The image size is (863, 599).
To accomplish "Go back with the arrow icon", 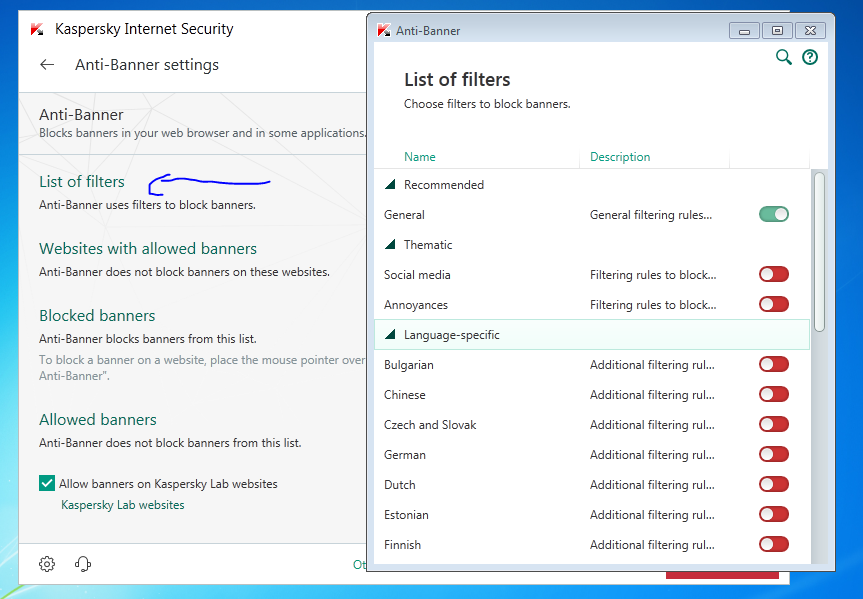I will [47, 65].
